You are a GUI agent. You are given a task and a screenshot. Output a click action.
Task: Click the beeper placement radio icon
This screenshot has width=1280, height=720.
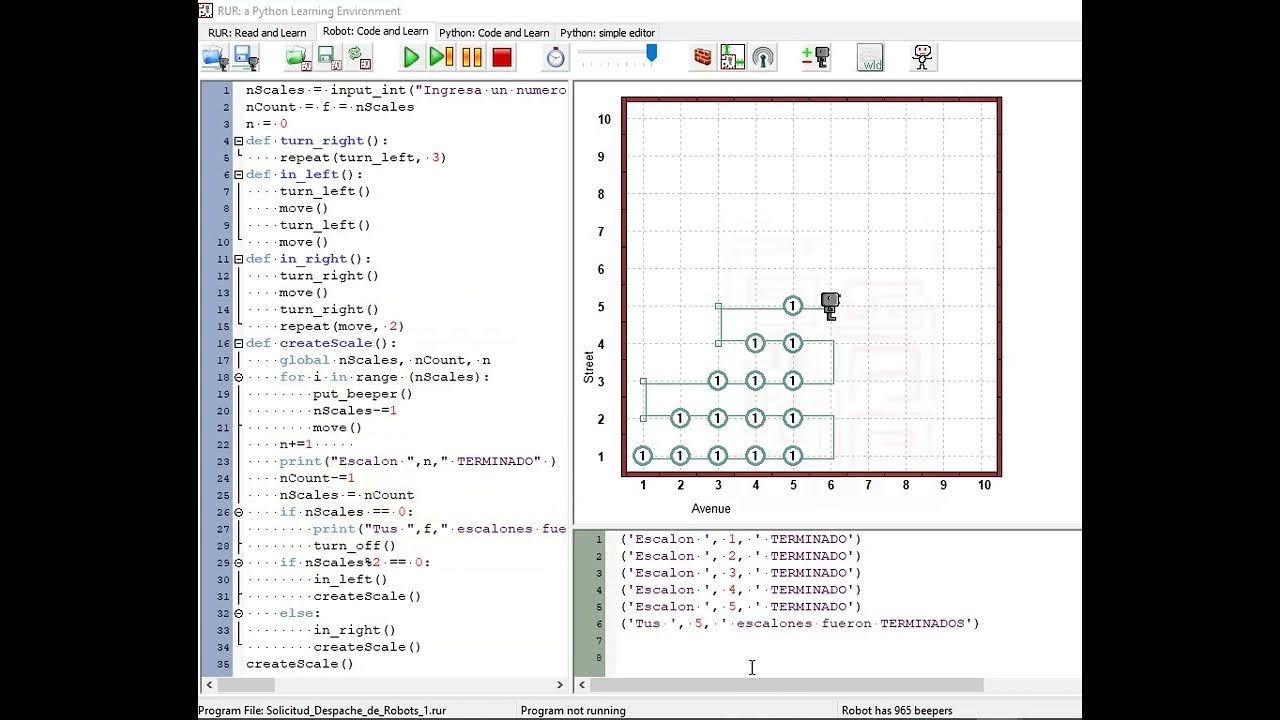[x=762, y=58]
